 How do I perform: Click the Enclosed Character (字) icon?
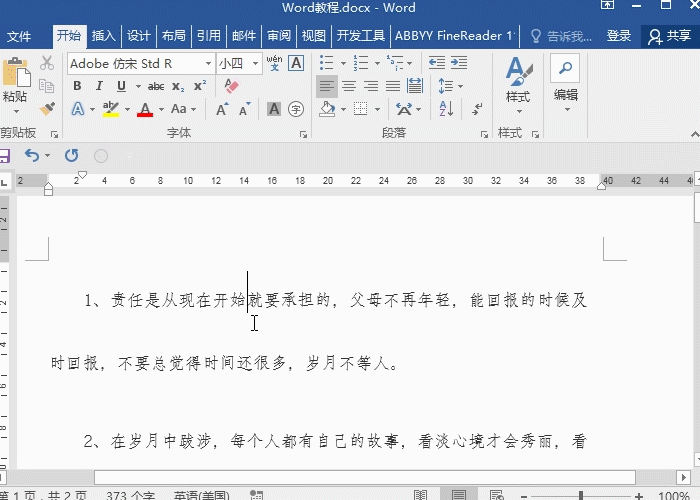point(295,109)
